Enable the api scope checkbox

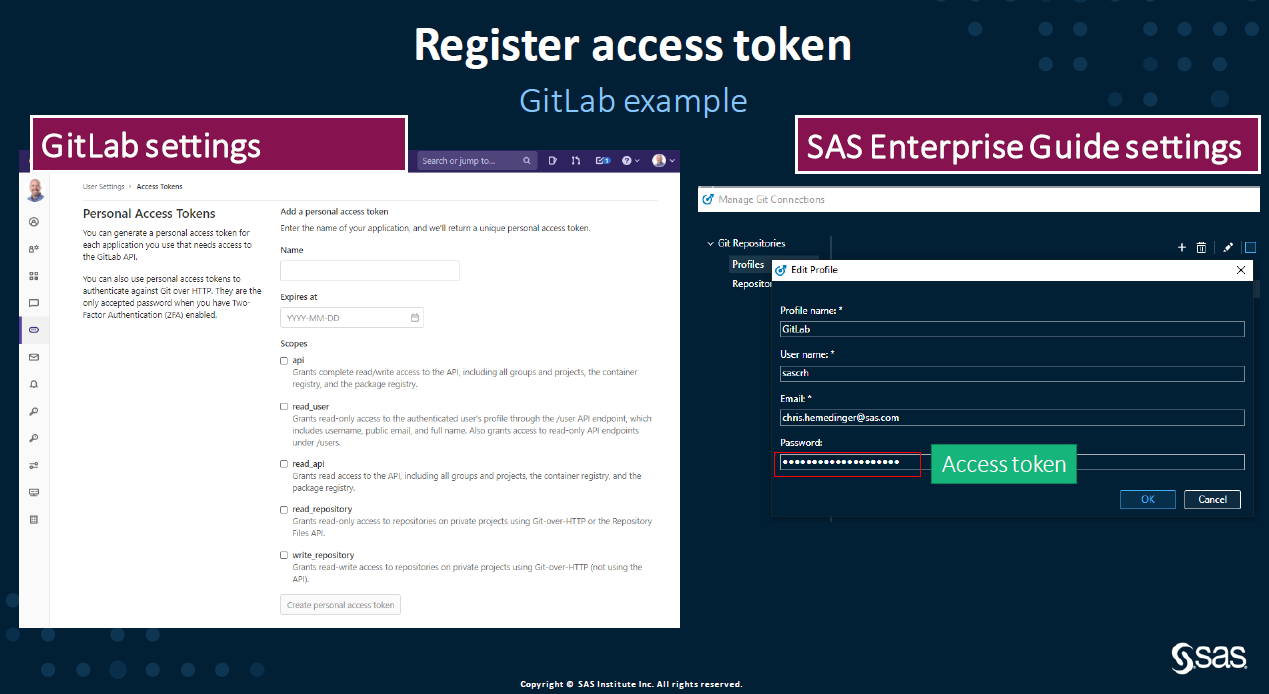[284, 360]
